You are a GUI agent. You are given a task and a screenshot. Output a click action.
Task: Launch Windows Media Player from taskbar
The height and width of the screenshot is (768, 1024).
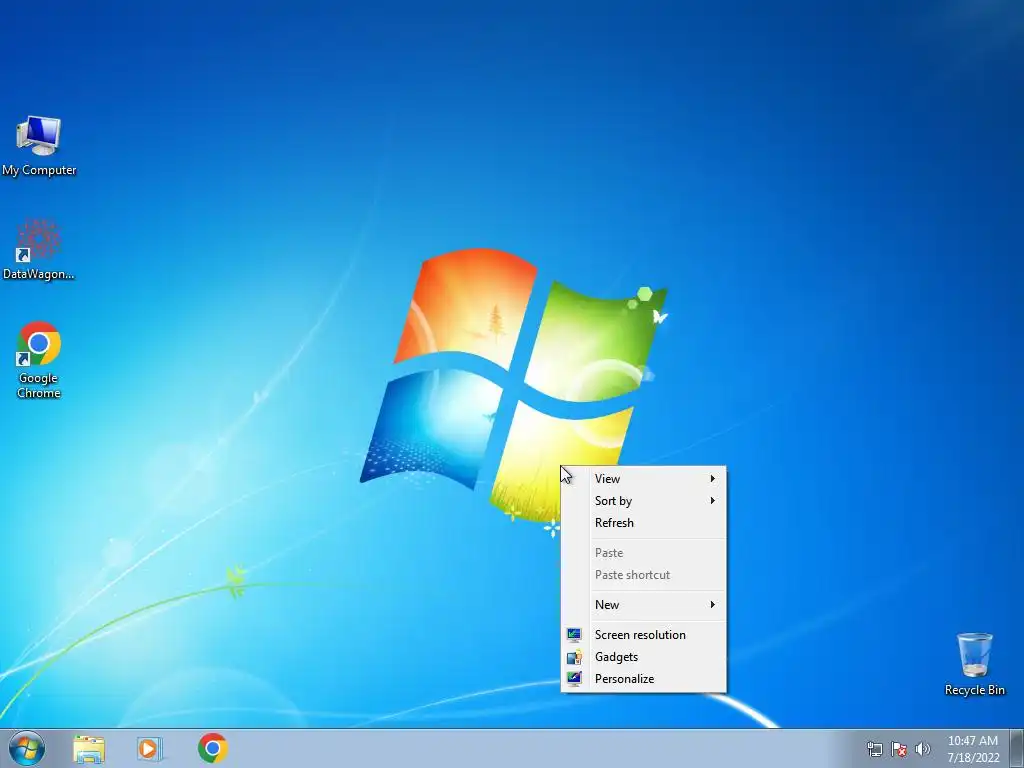150,749
